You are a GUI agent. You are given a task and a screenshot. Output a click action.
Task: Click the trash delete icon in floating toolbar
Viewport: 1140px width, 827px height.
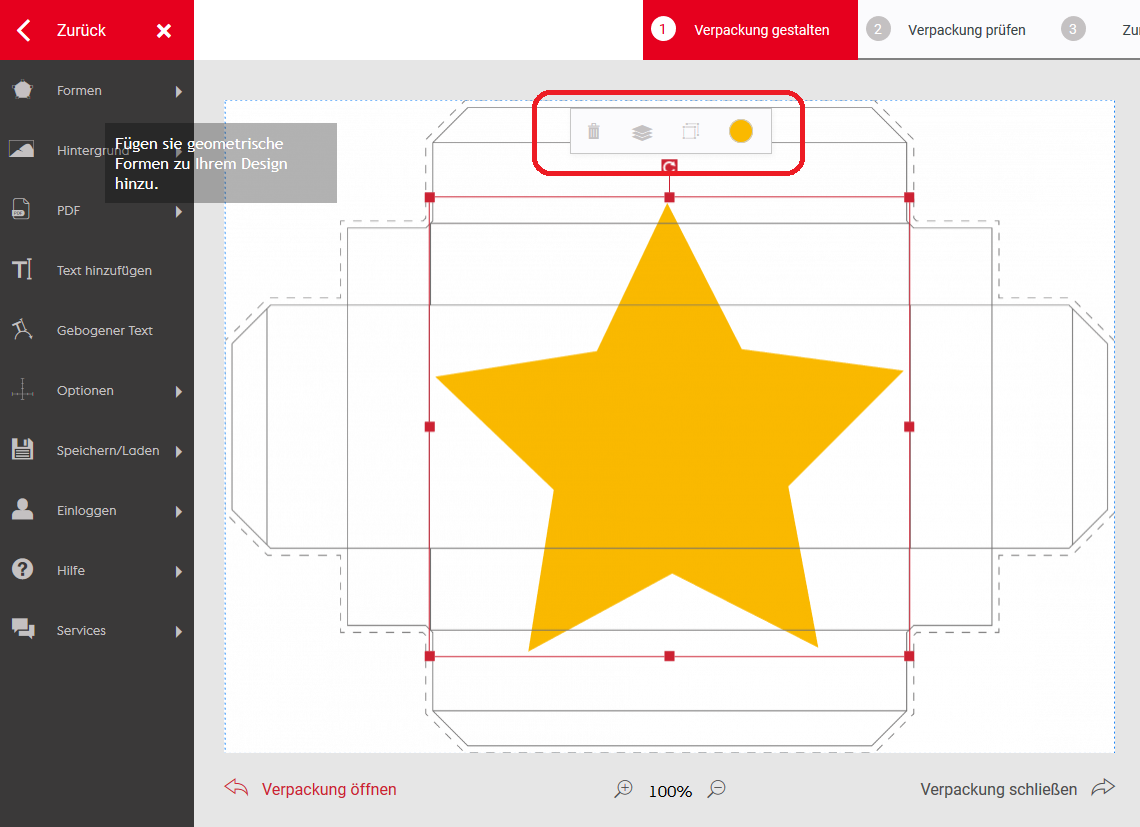click(x=594, y=132)
